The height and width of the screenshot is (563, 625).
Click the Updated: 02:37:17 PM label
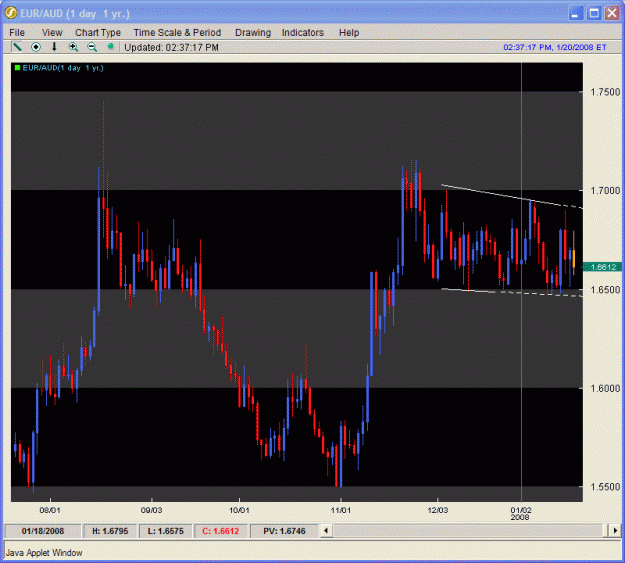click(x=171, y=47)
